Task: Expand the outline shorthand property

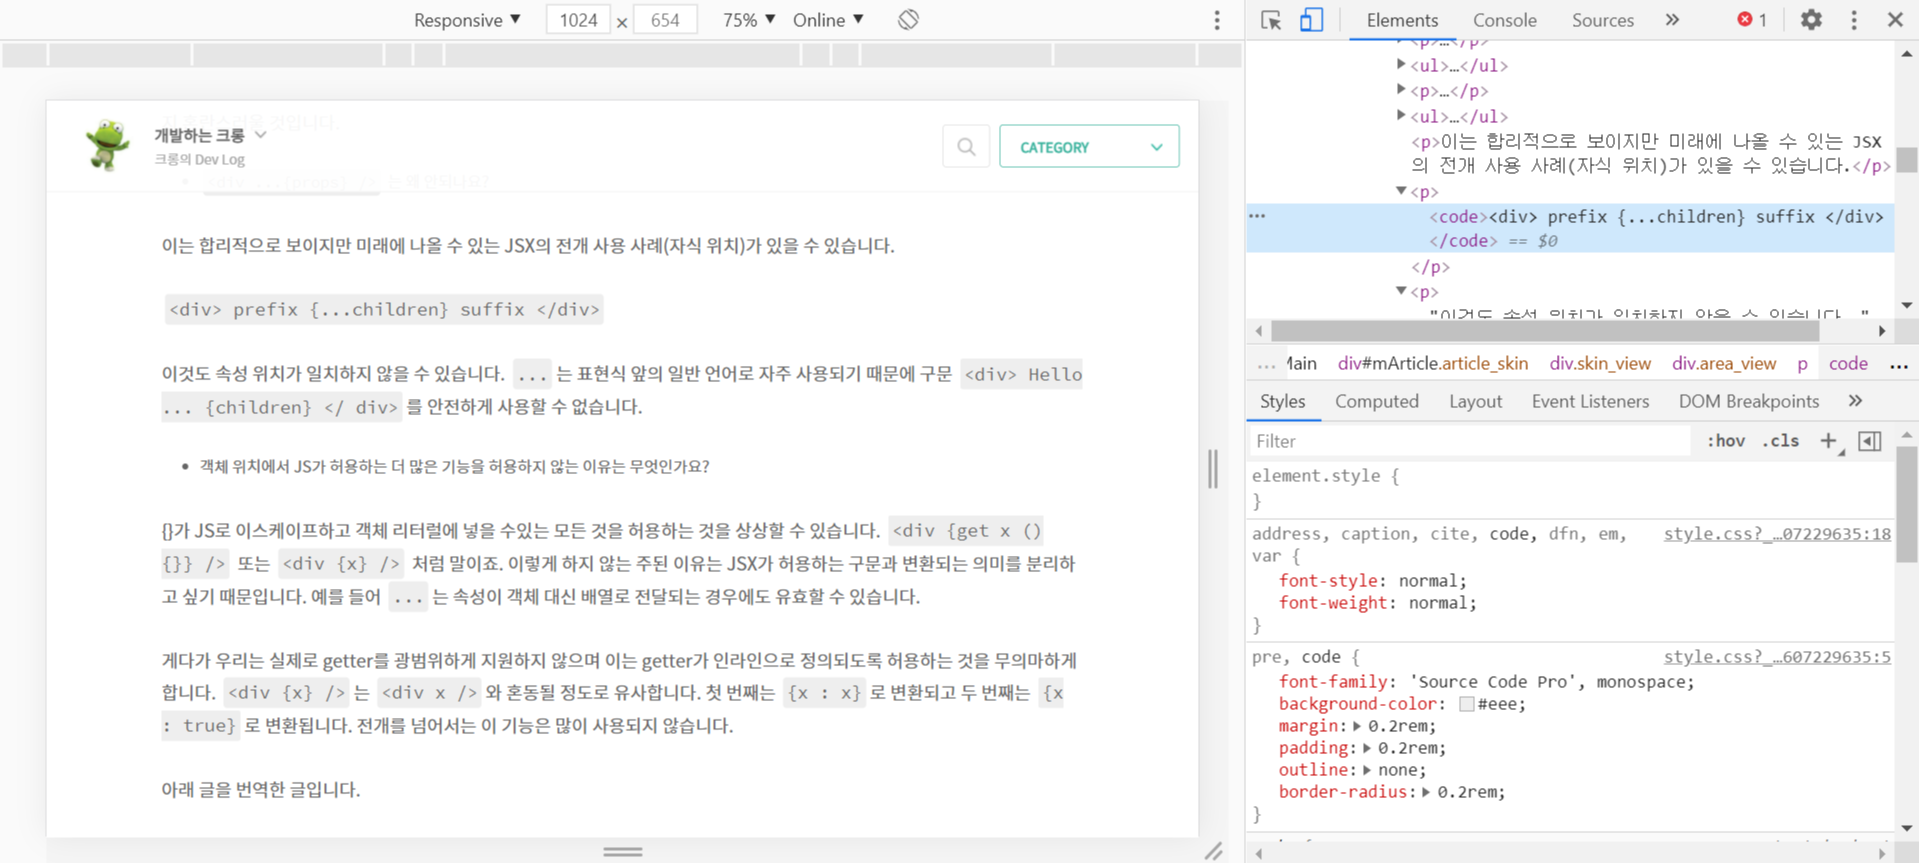Action: point(1367,770)
